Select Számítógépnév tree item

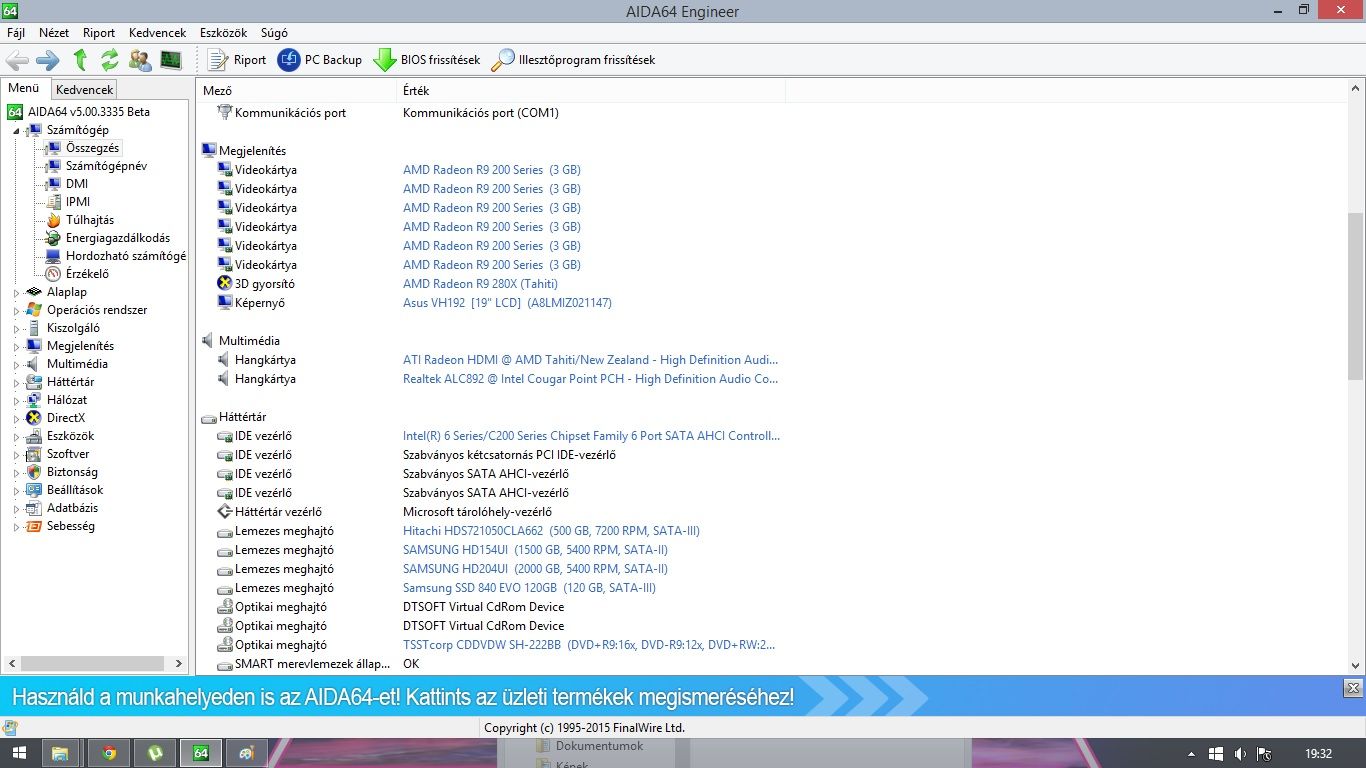pos(106,166)
